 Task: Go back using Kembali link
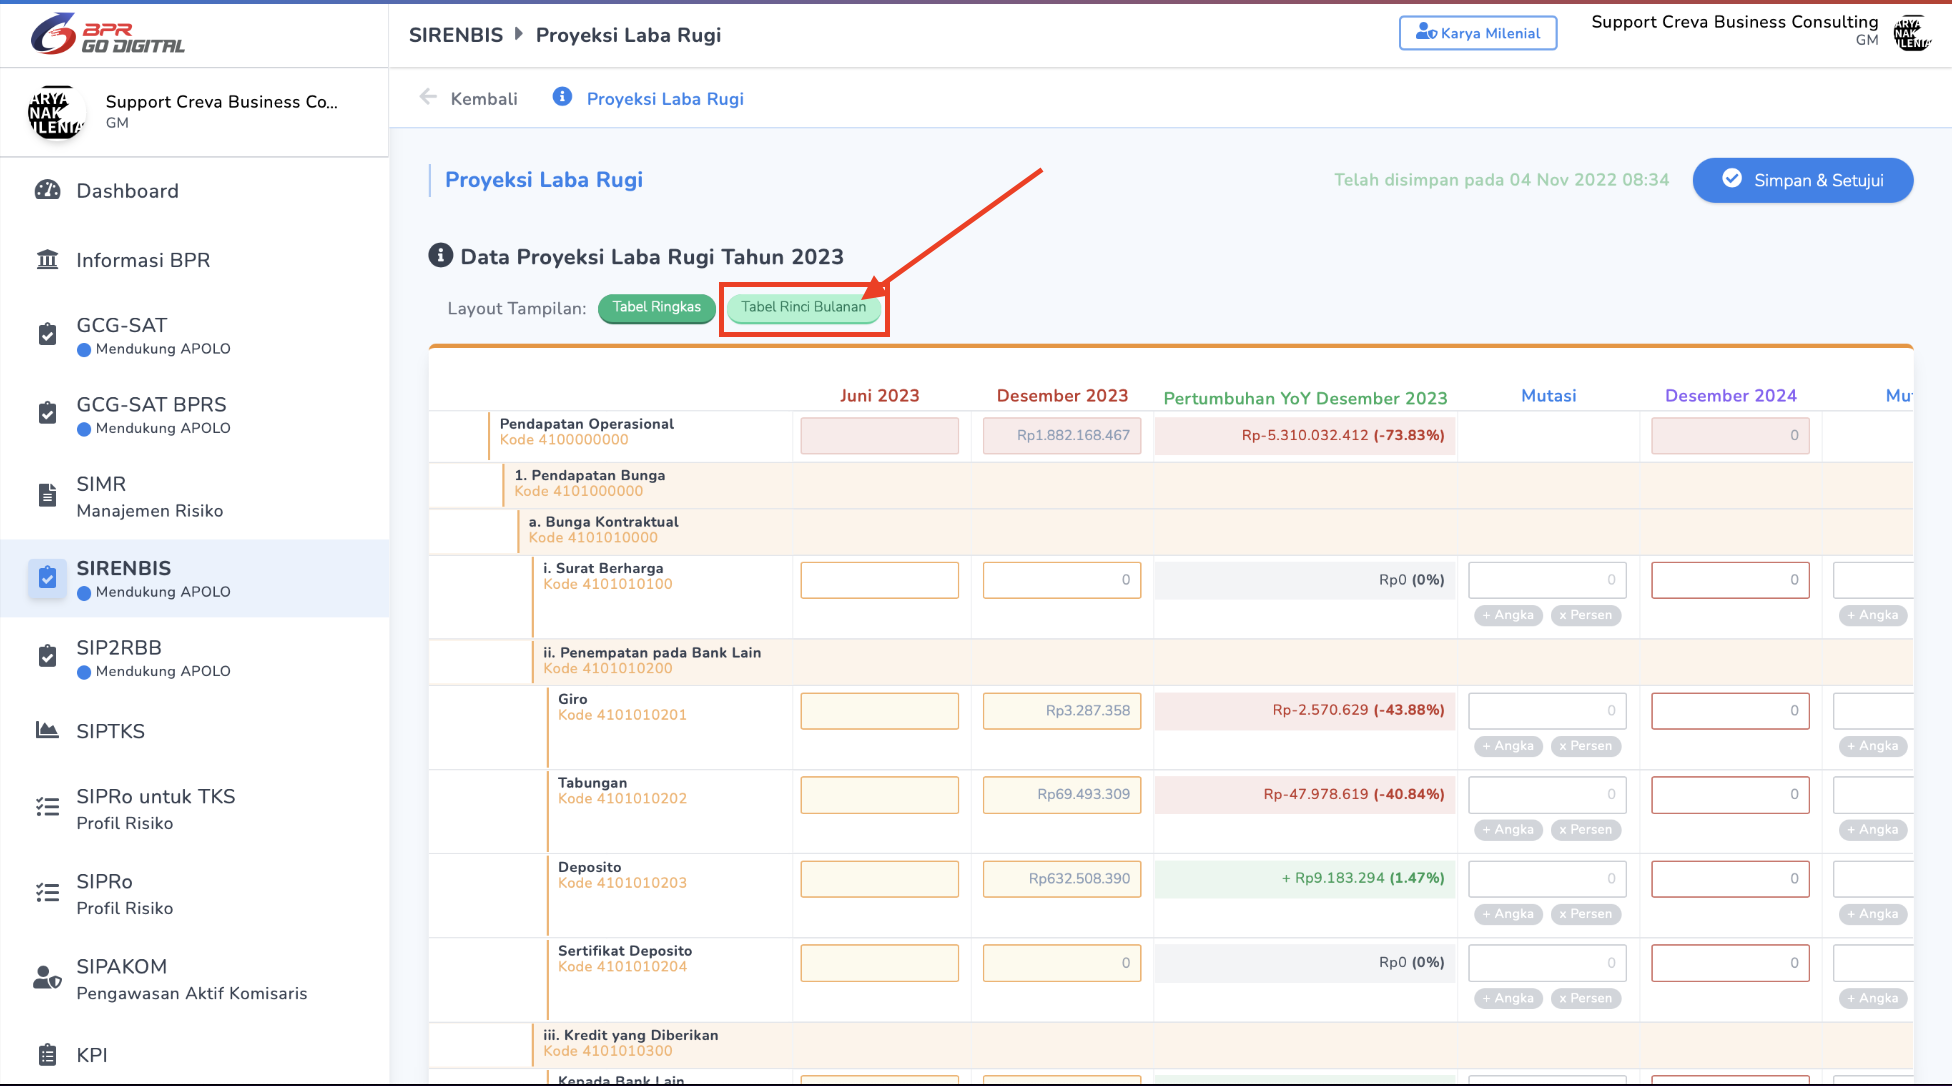point(484,98)
